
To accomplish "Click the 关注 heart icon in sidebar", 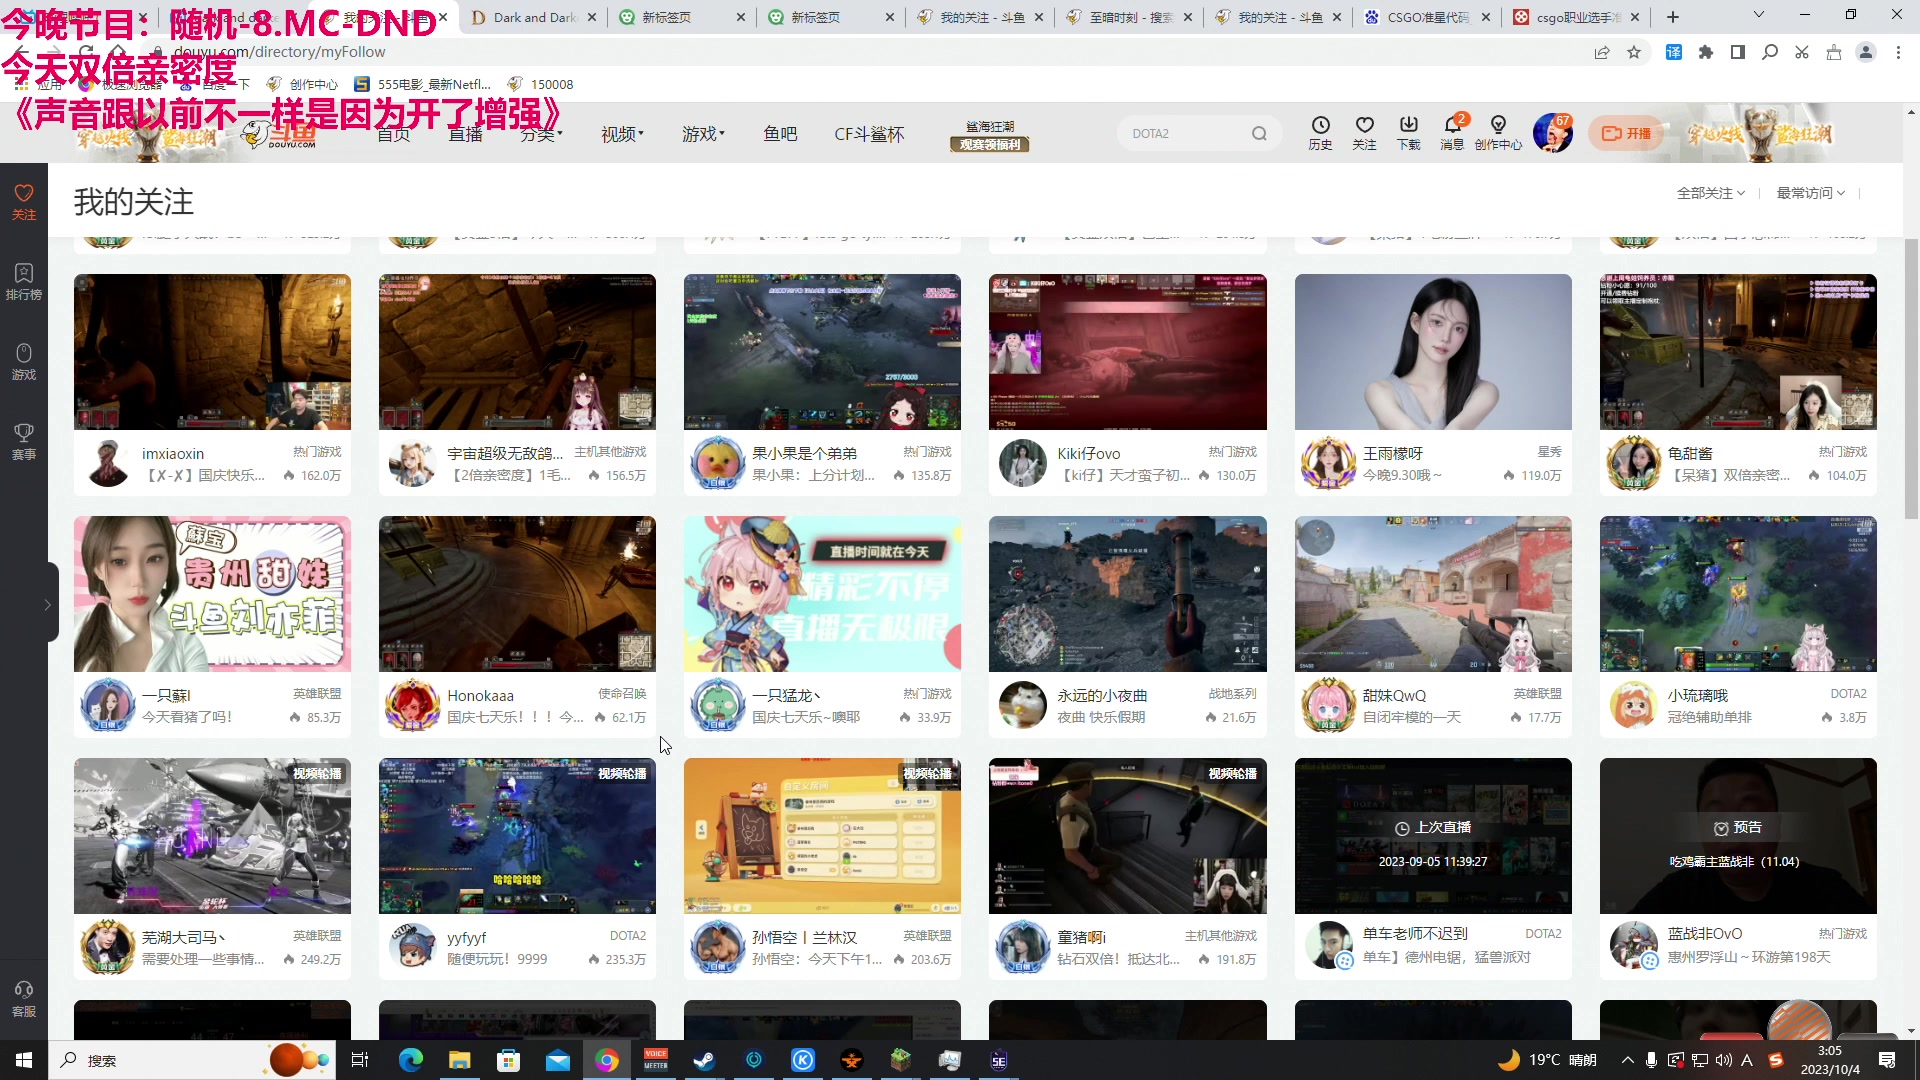I will 23,200.
